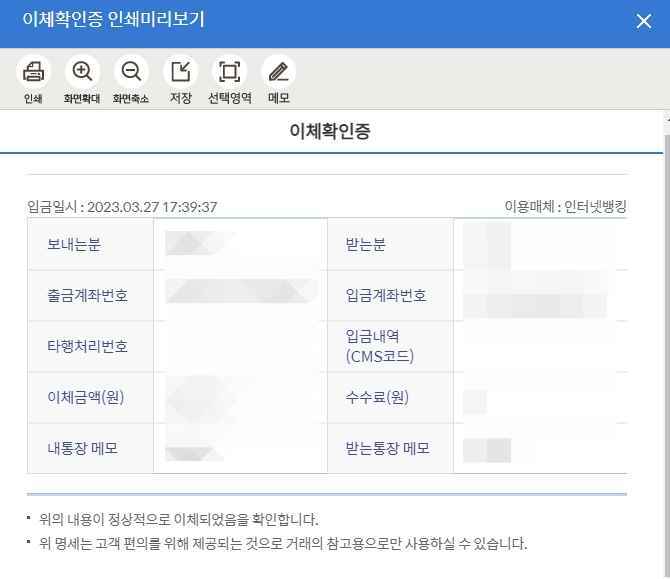
Task: Zoom in with 화면확대 icon
Action: click(x=82, y=72)
